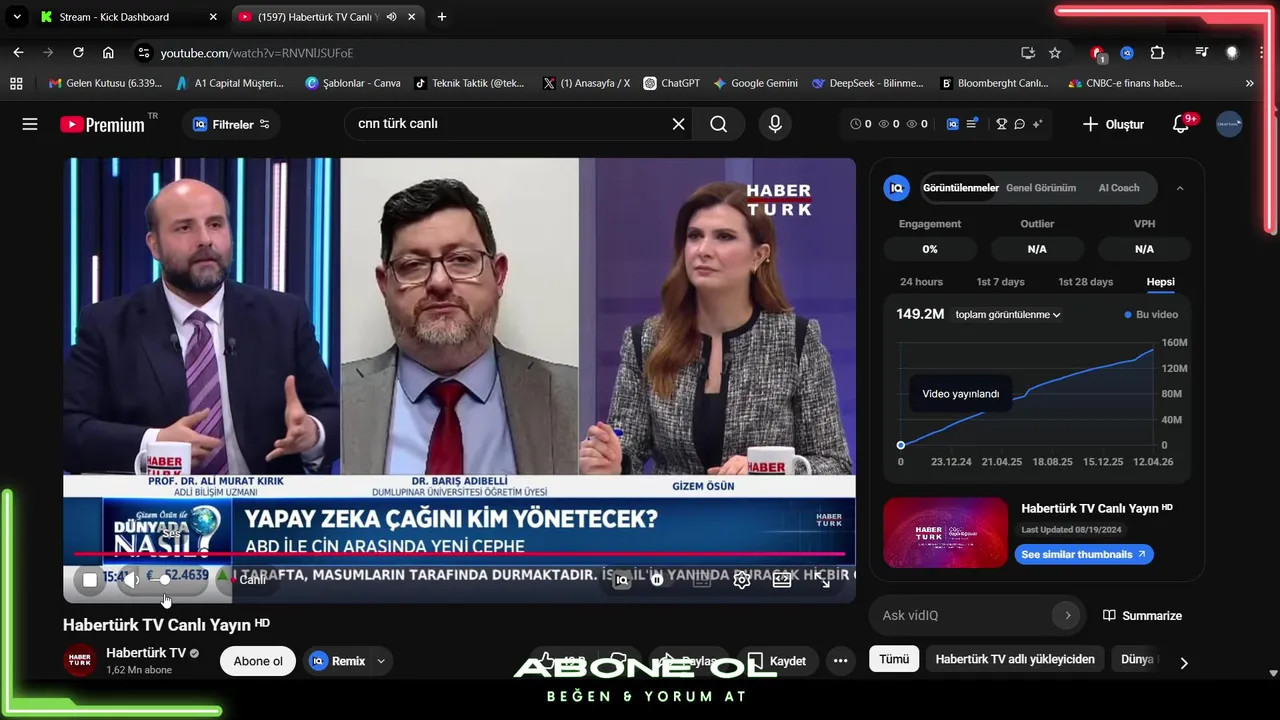Screen dimensions: 1280x720
Task: Stop the video with square player button
Action: (x=90, y=579)
